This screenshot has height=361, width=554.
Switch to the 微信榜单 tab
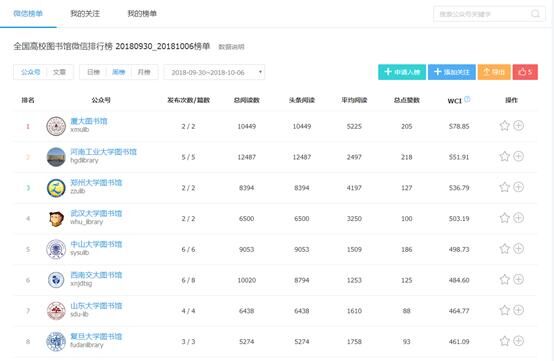pos(28,13)
